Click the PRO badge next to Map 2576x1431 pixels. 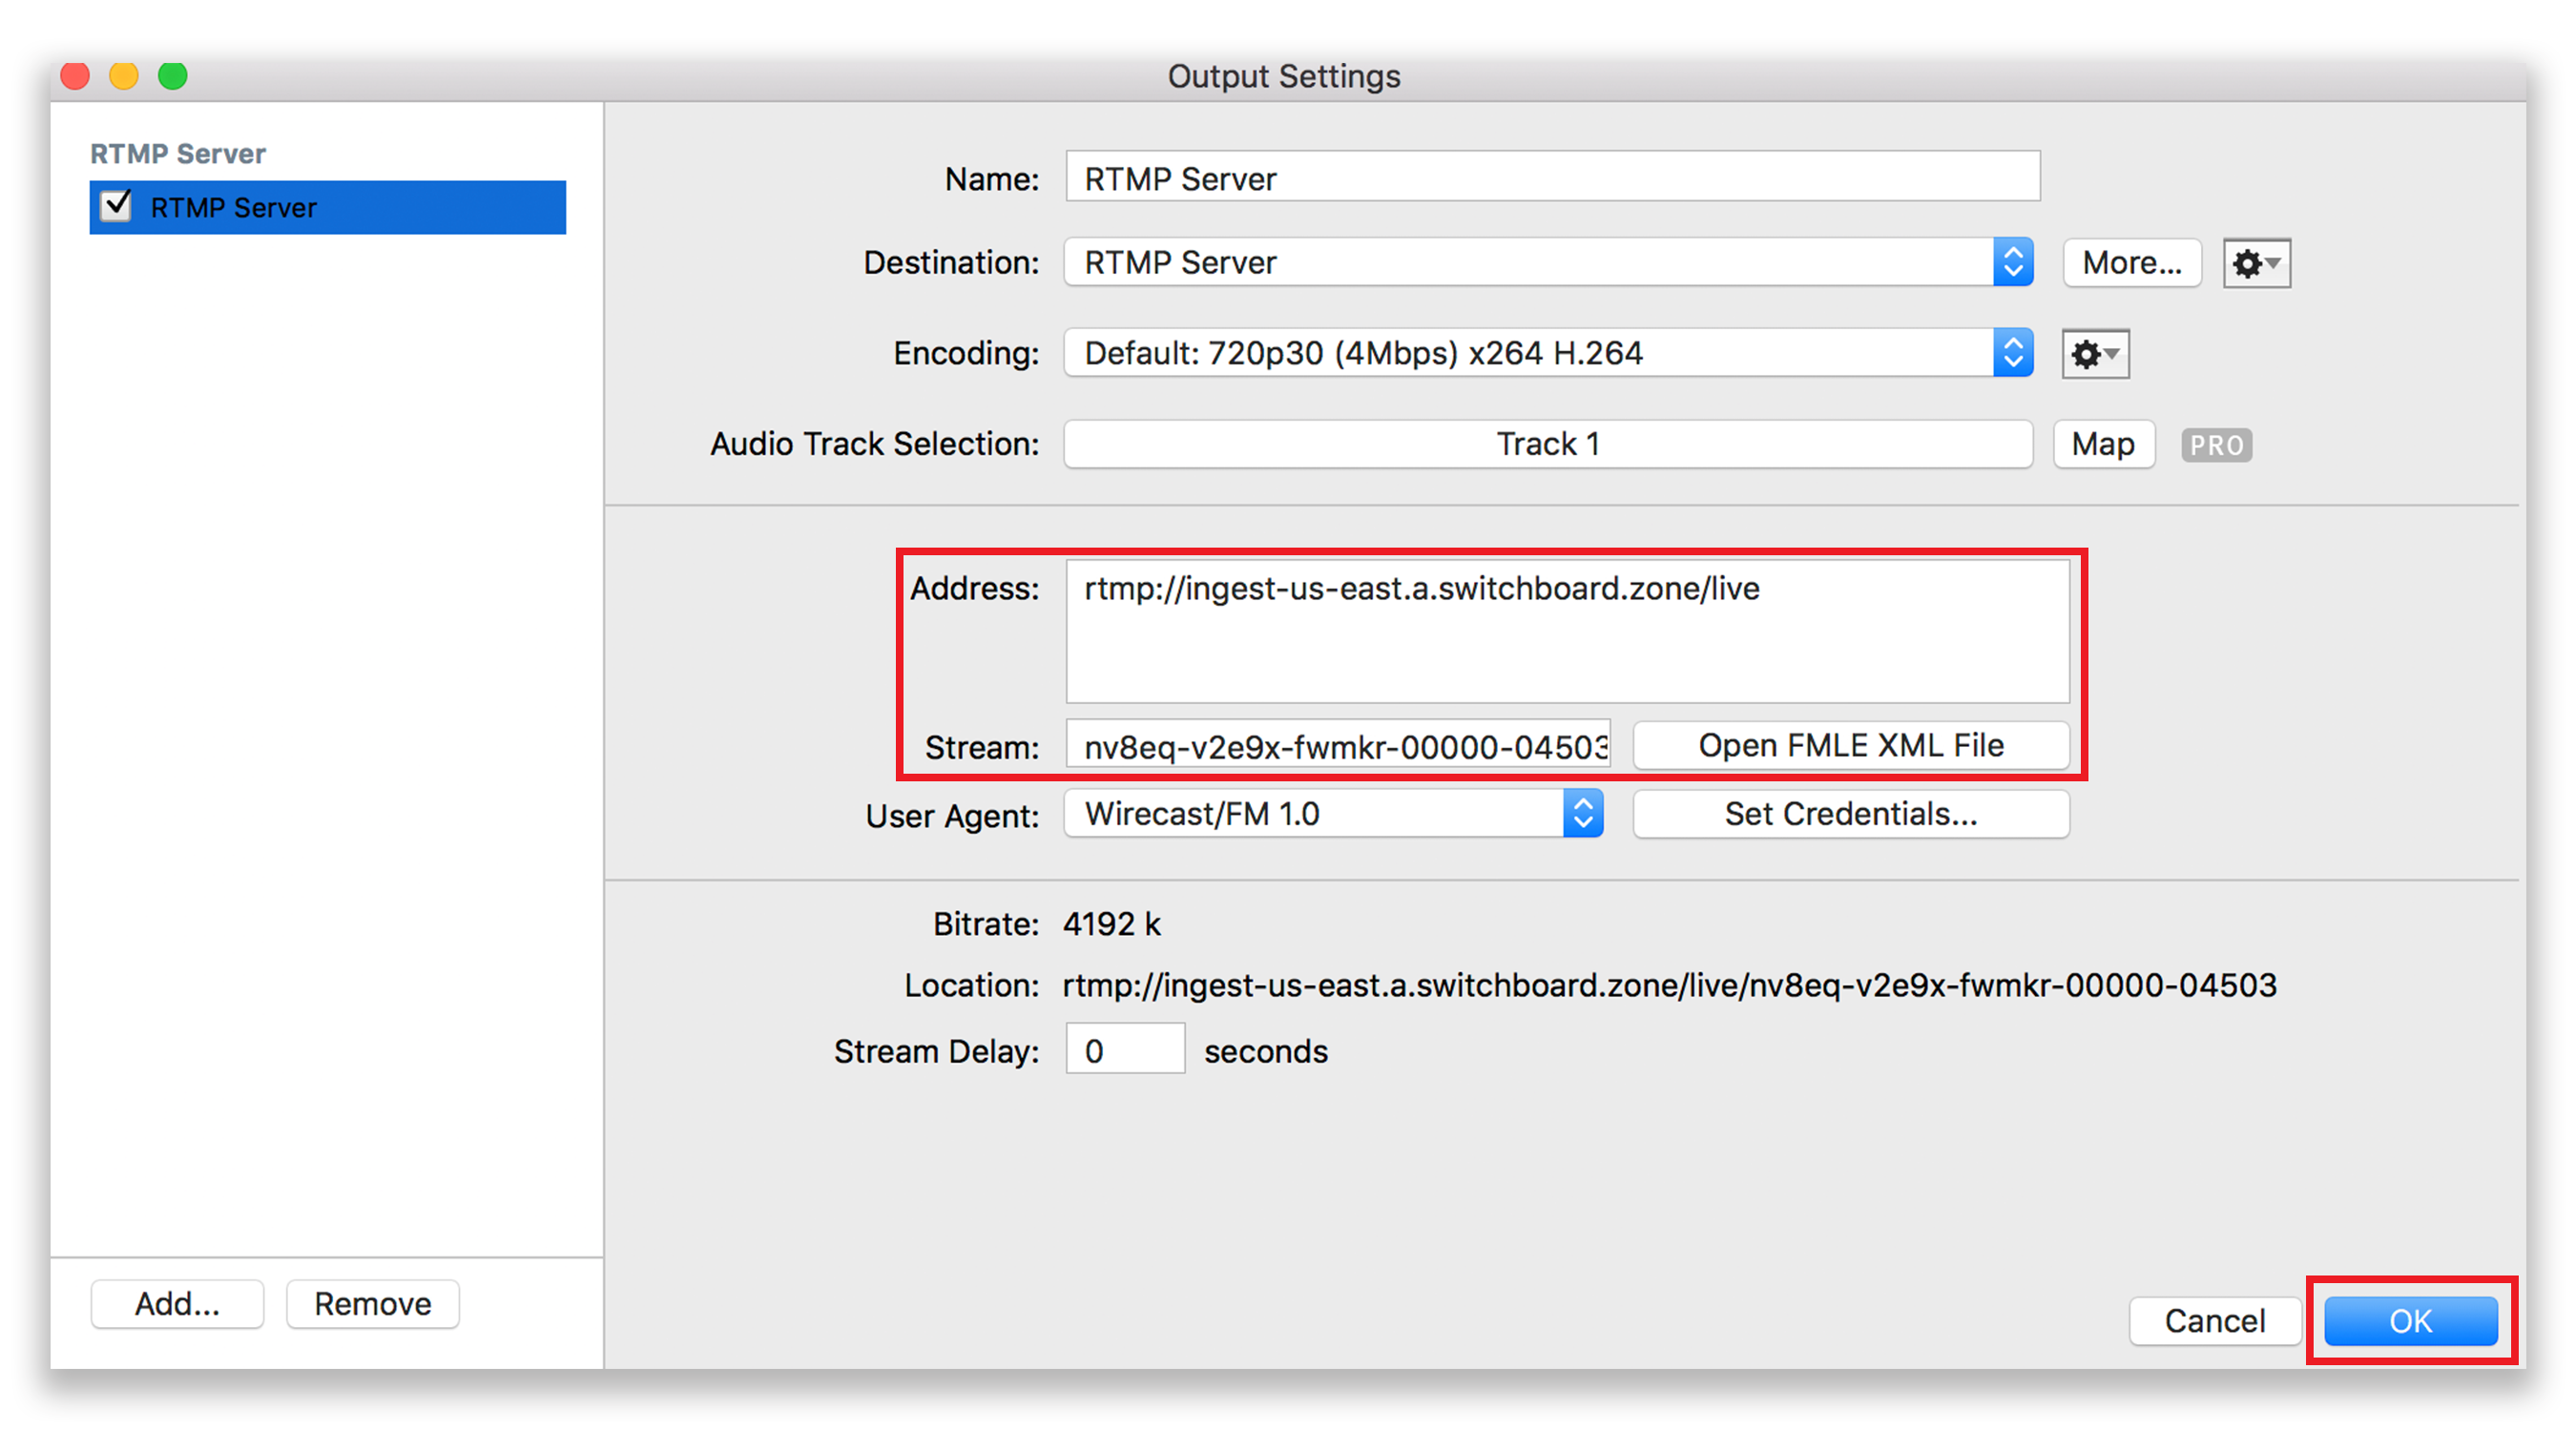[2216, 443]
